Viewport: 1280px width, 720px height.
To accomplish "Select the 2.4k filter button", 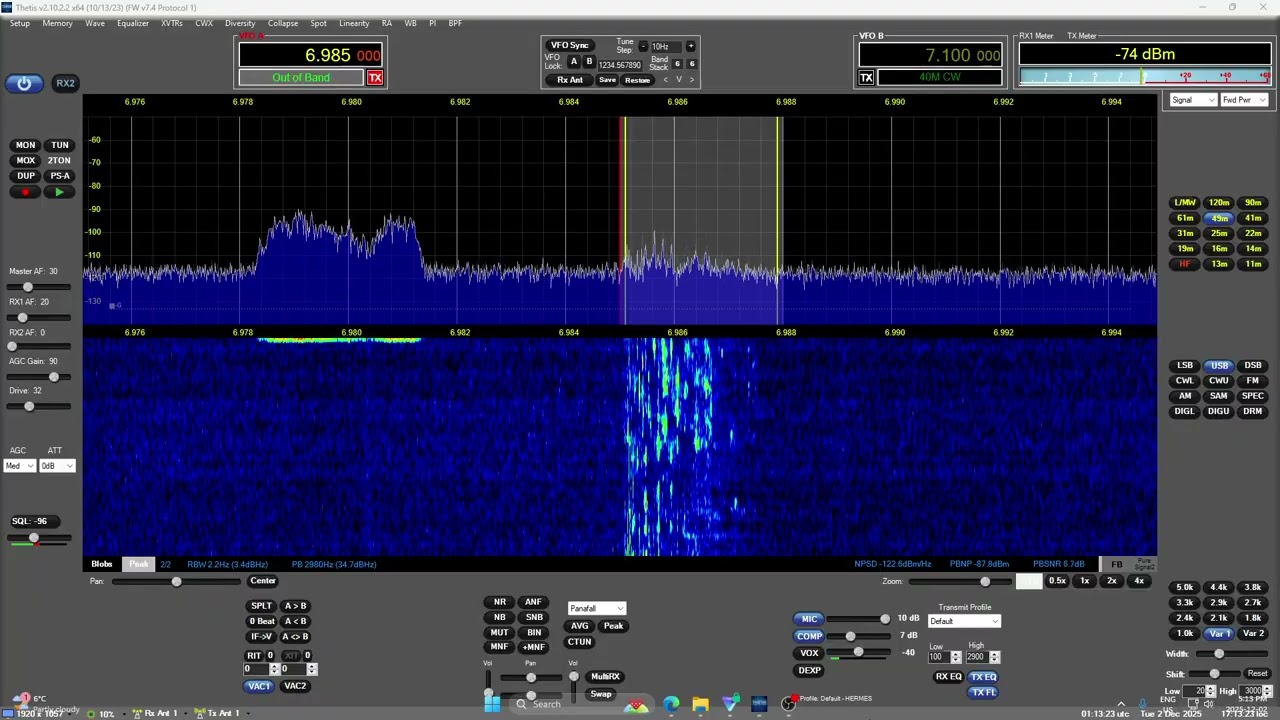I will tap(1185, 618).
